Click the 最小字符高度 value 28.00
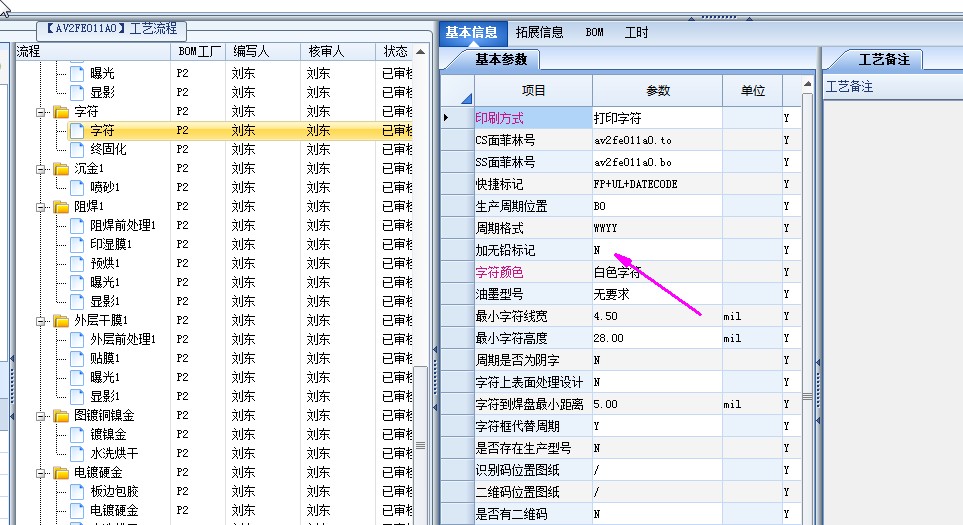The height and width of the screenshot is (525, 963). (x=657, y=338)
